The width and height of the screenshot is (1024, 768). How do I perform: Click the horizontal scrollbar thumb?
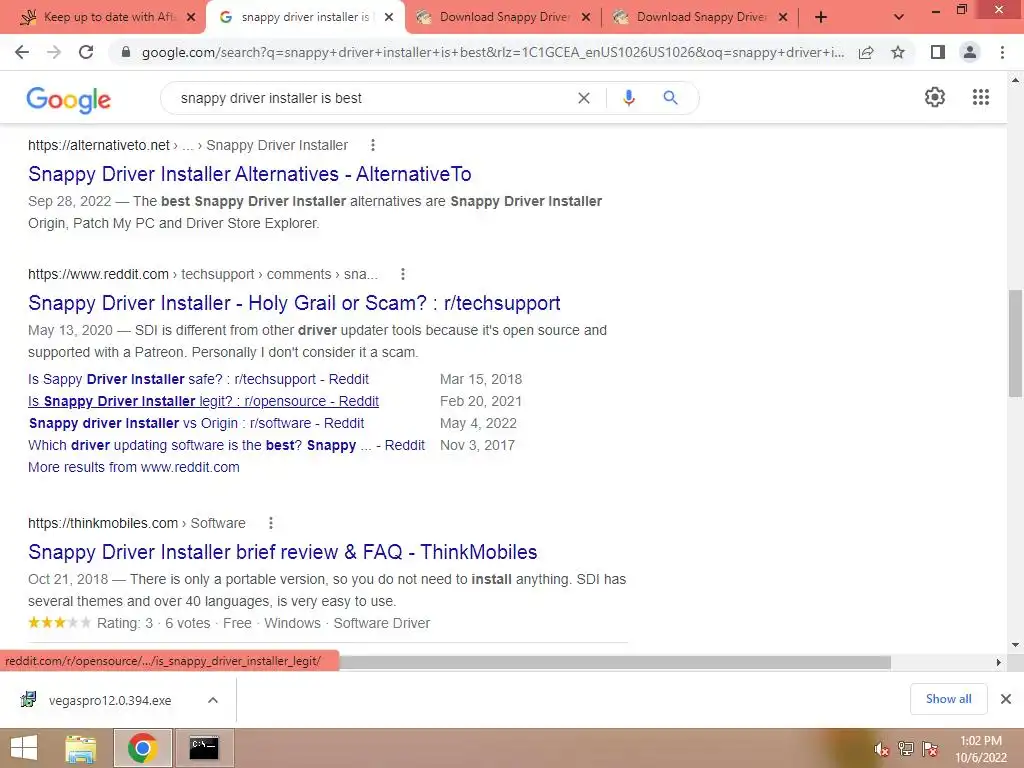click(615, 662)
